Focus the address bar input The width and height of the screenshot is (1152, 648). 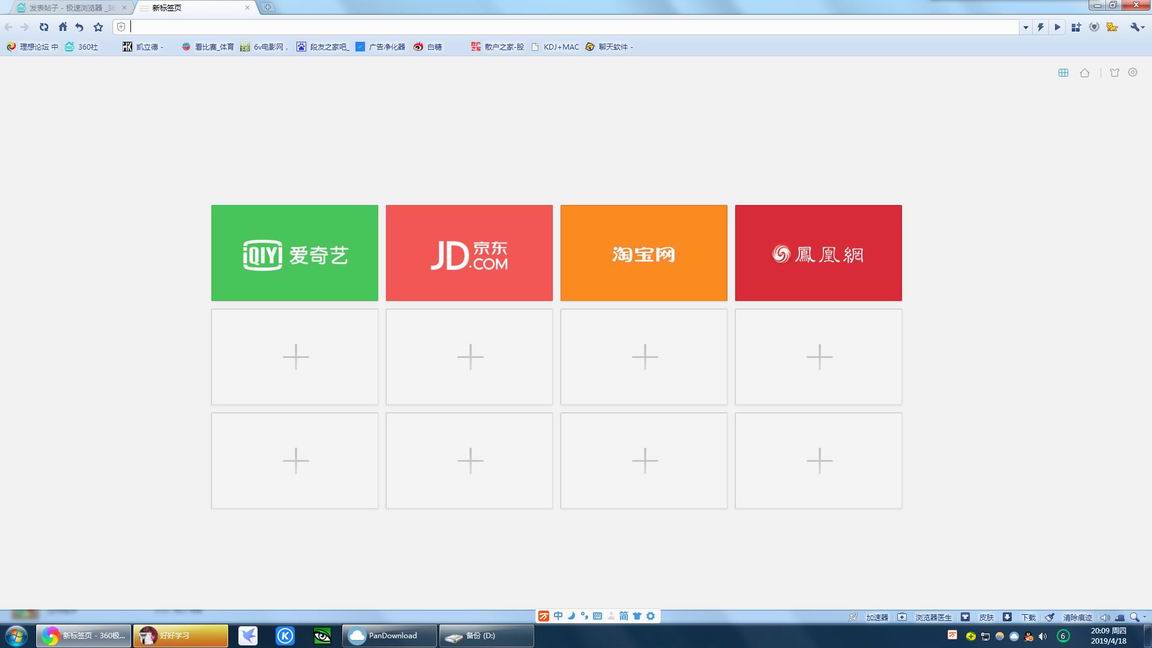click(x=573, y=27)
